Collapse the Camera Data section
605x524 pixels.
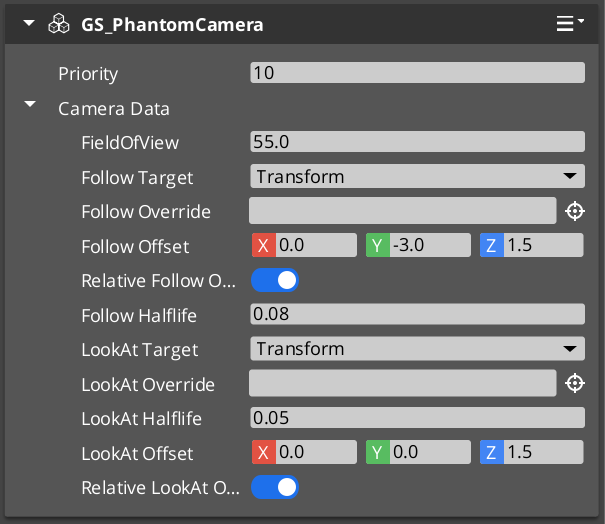point(30,104)
